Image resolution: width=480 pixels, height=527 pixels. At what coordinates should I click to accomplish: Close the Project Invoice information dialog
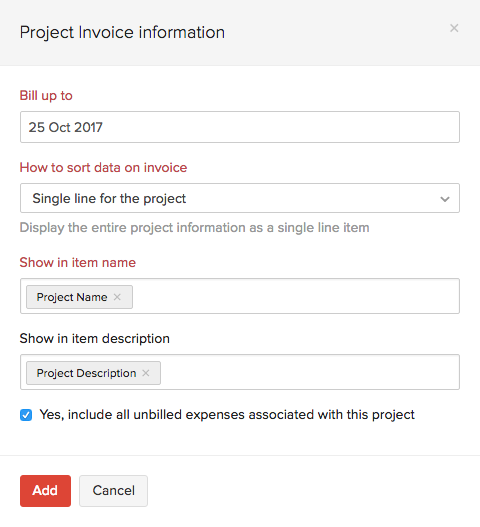click(454, 28)
